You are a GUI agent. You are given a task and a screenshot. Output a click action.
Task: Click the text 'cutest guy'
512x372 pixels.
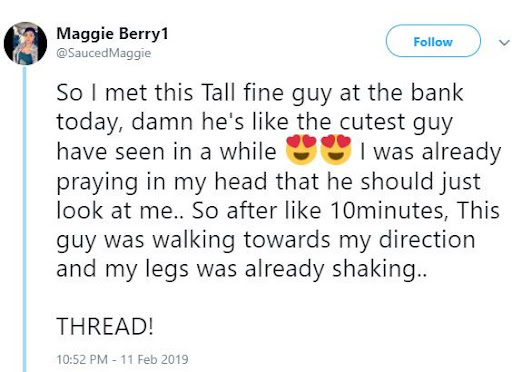396,122
